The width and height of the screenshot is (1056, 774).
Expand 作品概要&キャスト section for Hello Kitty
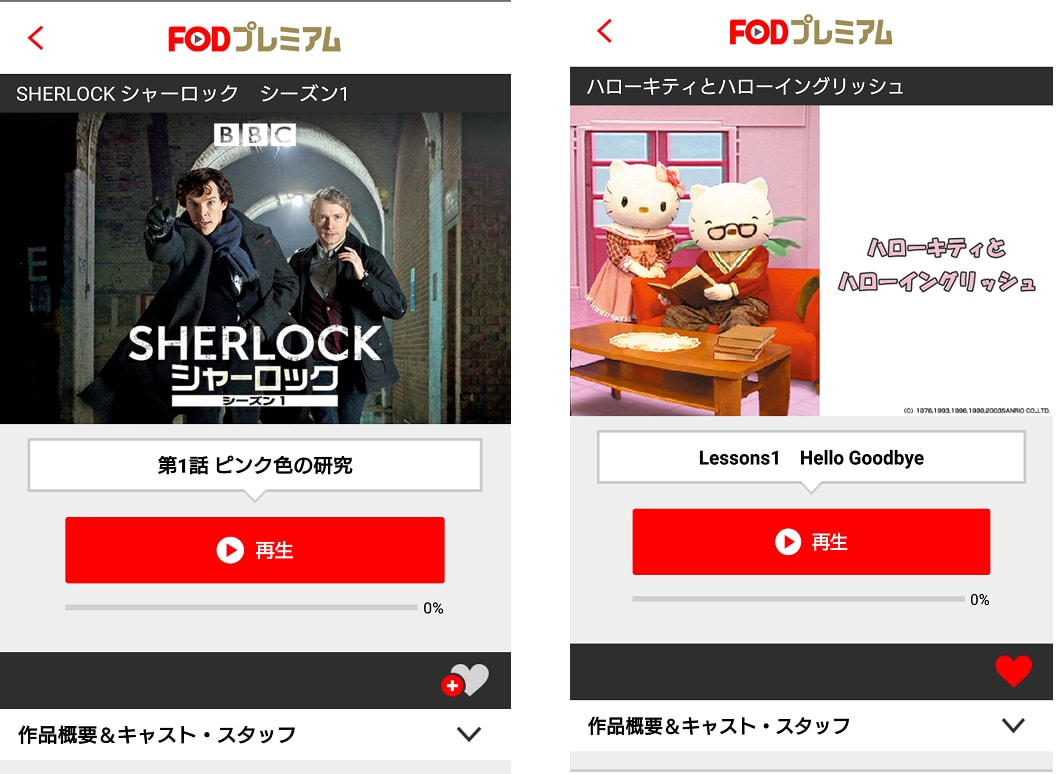pos(811,726)
